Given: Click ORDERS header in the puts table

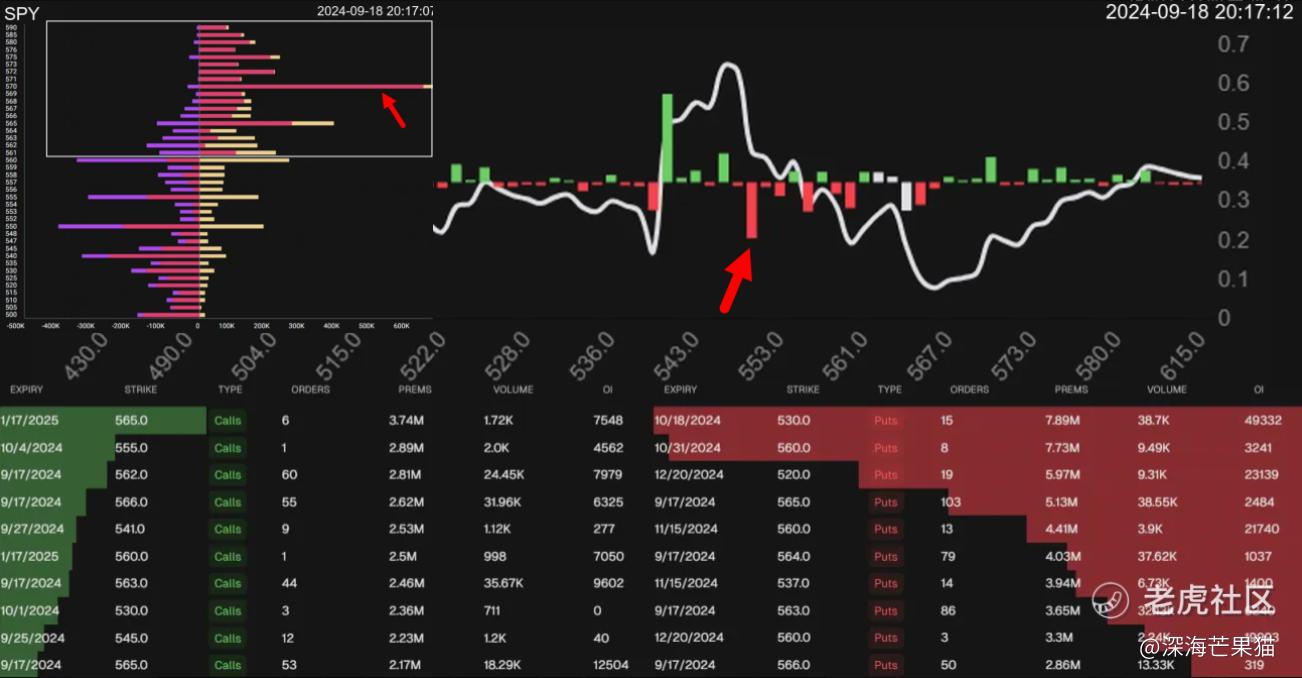Looking at the screenshot, I should click(969, 389).
